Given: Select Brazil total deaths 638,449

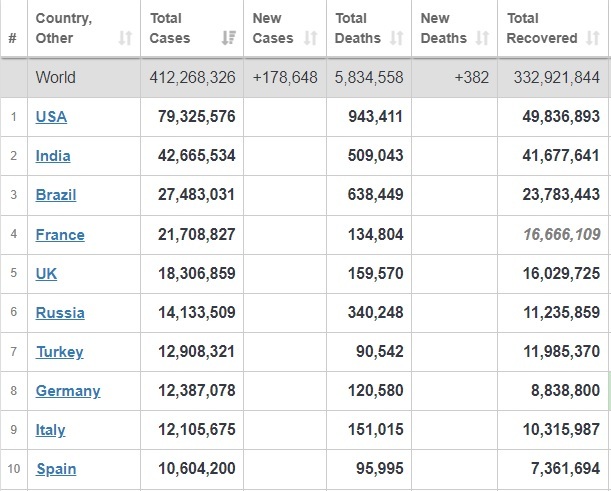Looking at the screenshot, I should [376, 195].
